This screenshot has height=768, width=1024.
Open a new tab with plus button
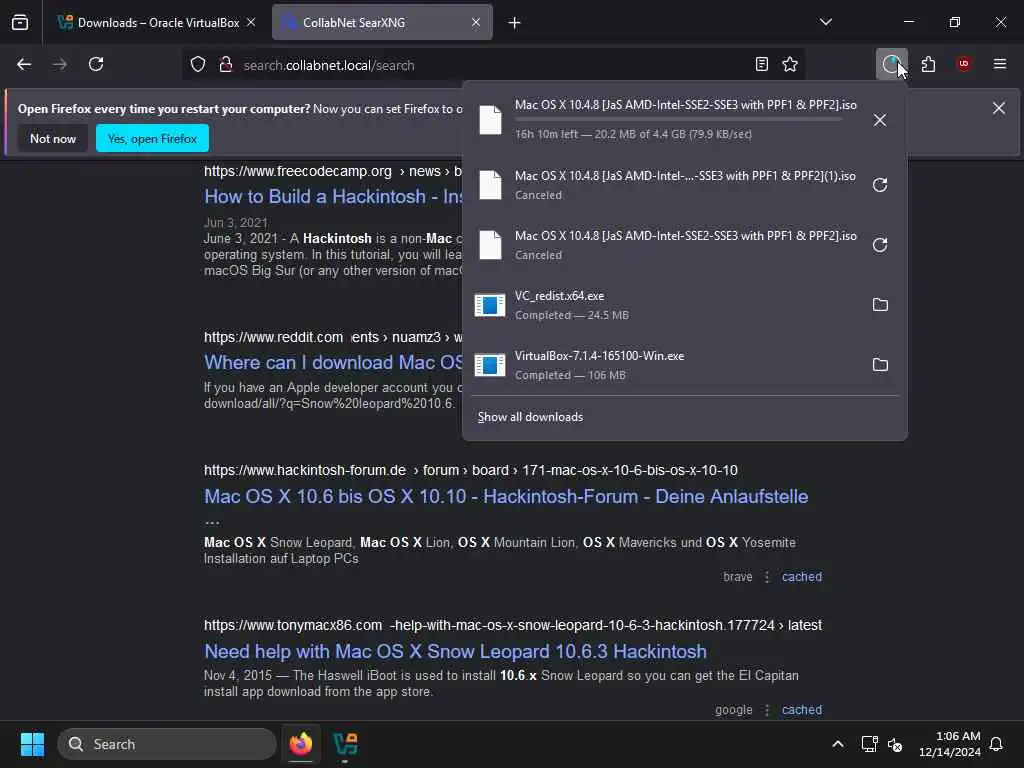[515, 23]
